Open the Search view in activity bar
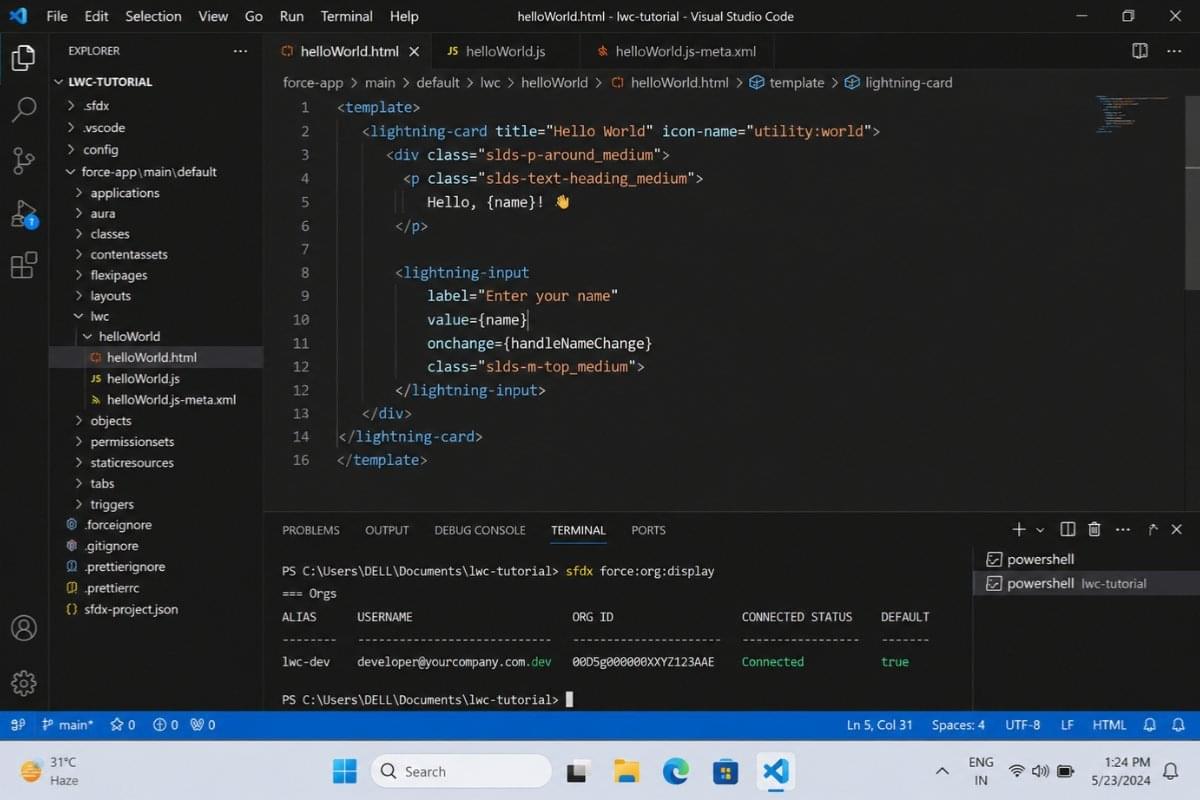Image resolution: width=1200 pixels, height=800 pixels. click(23, 109)
